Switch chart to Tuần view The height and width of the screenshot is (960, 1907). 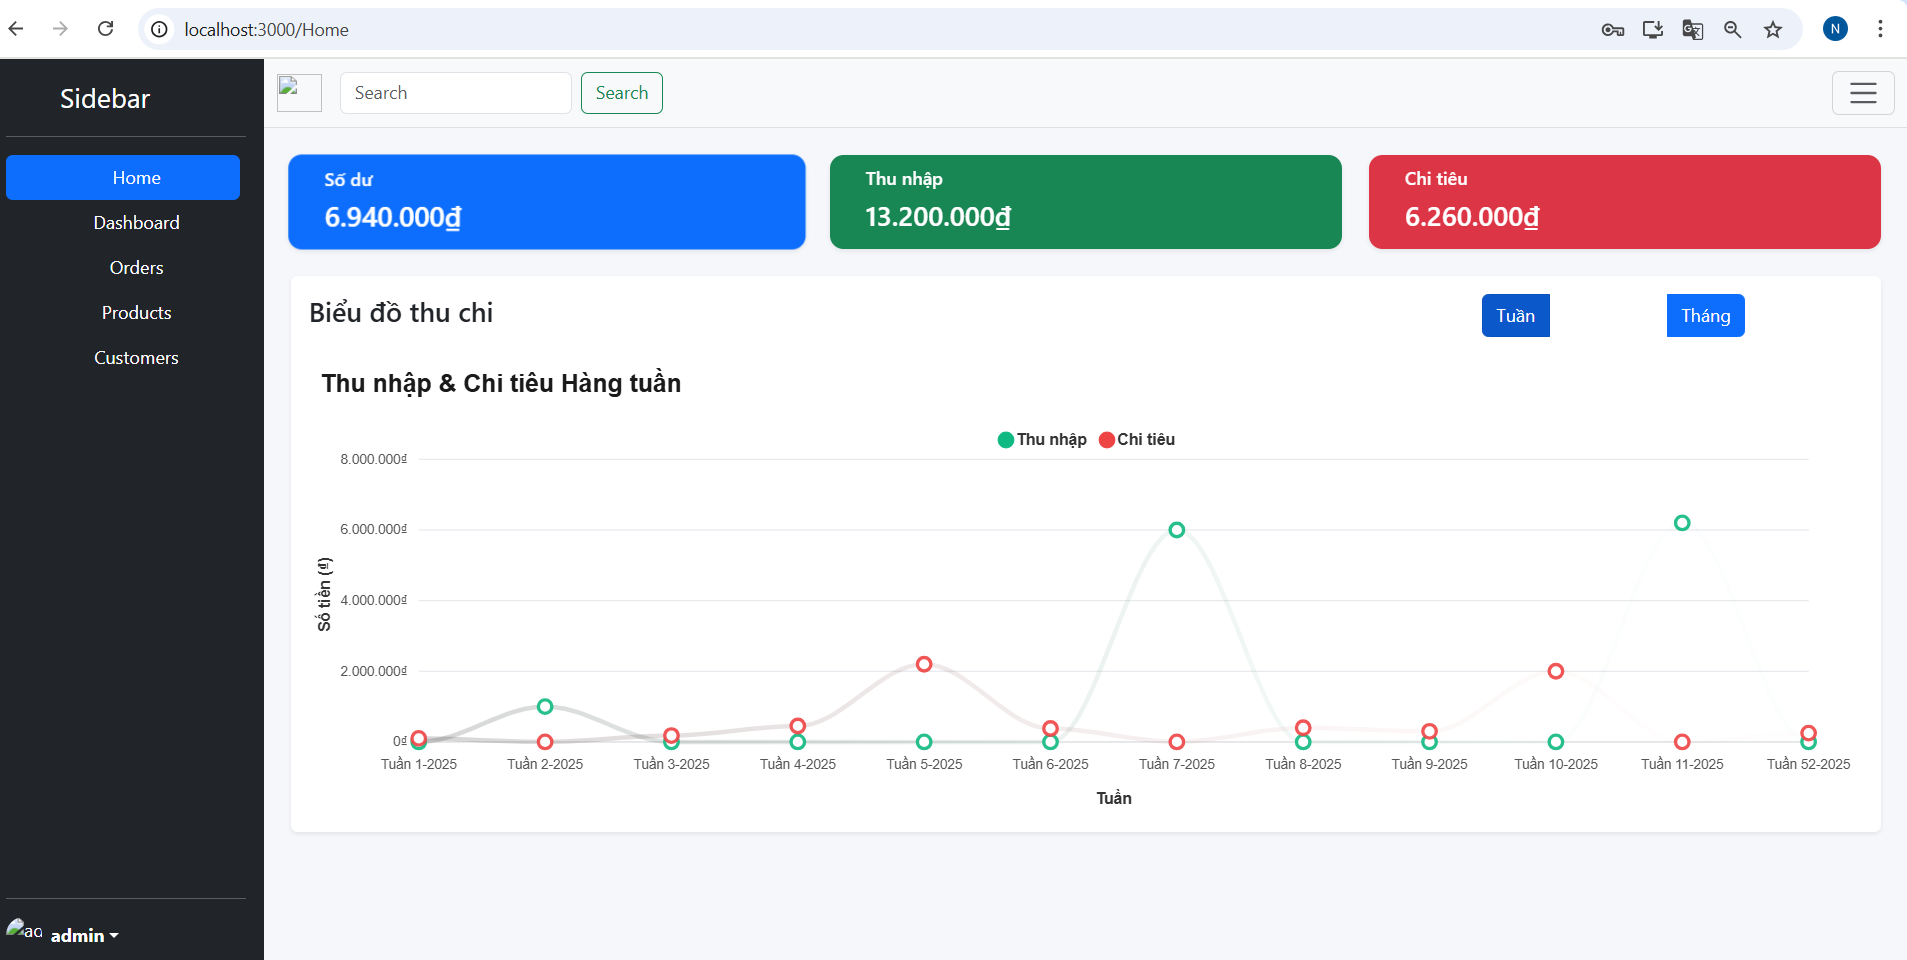(x=1514, y=316)
